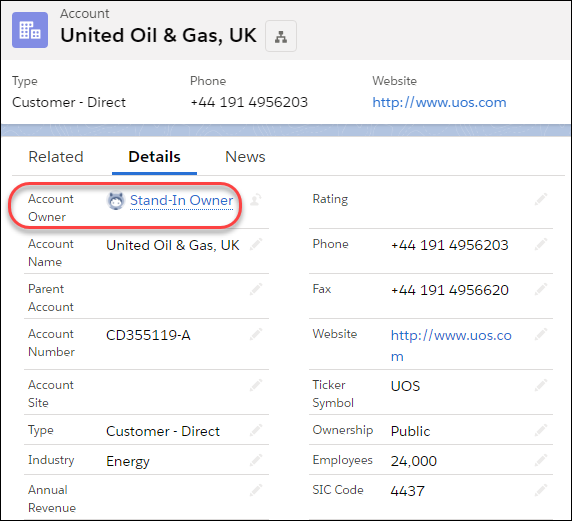The image size is (572, 521).
Task: Click Stand-In Owner avatar icon
Action: point(116,201)
